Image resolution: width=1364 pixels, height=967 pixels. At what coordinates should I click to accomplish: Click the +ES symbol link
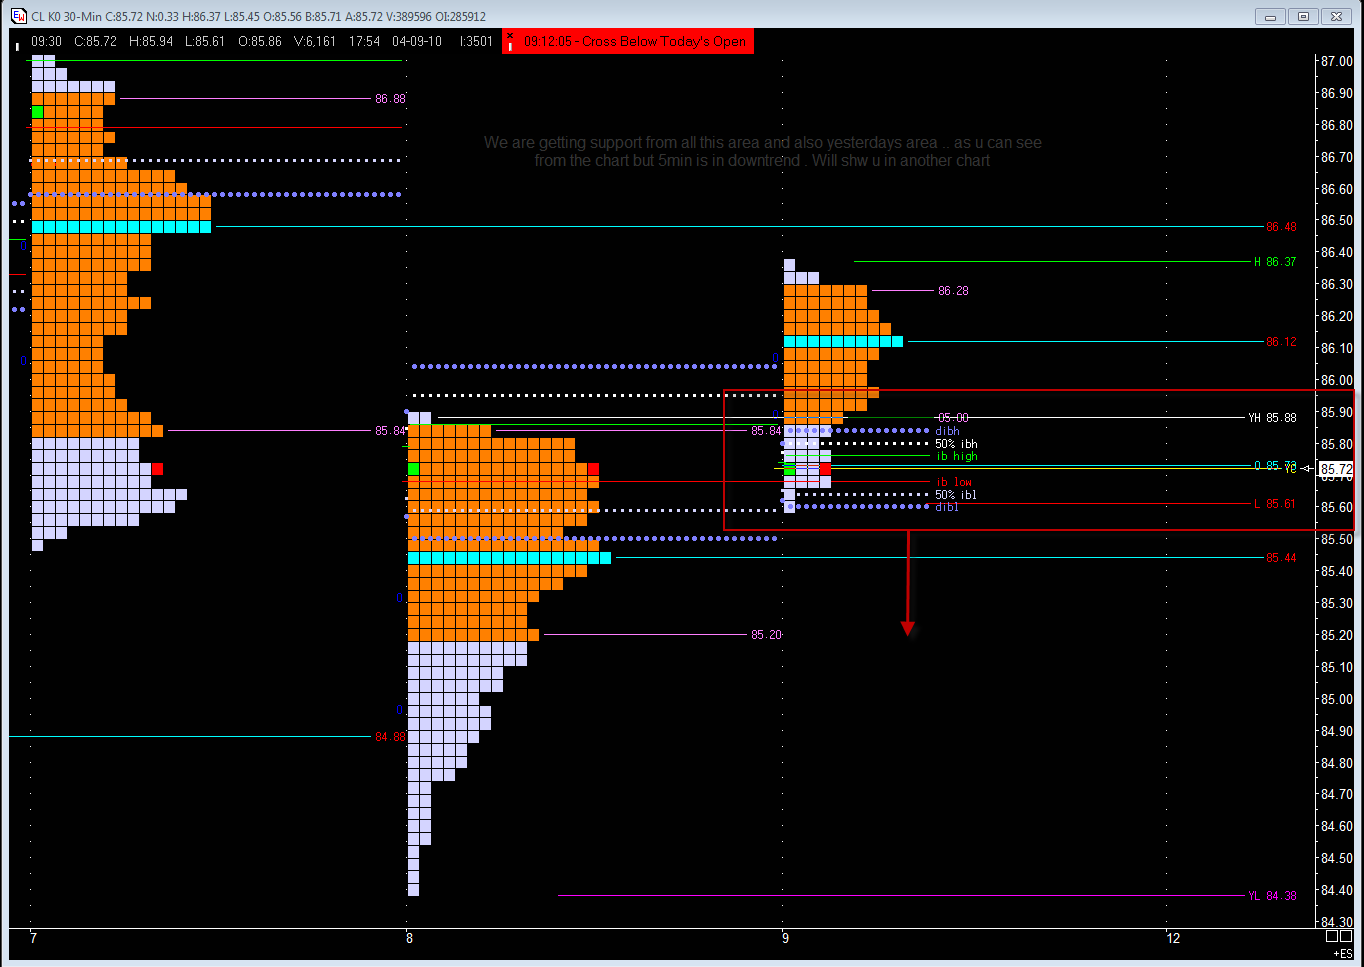coord(1343,954)
